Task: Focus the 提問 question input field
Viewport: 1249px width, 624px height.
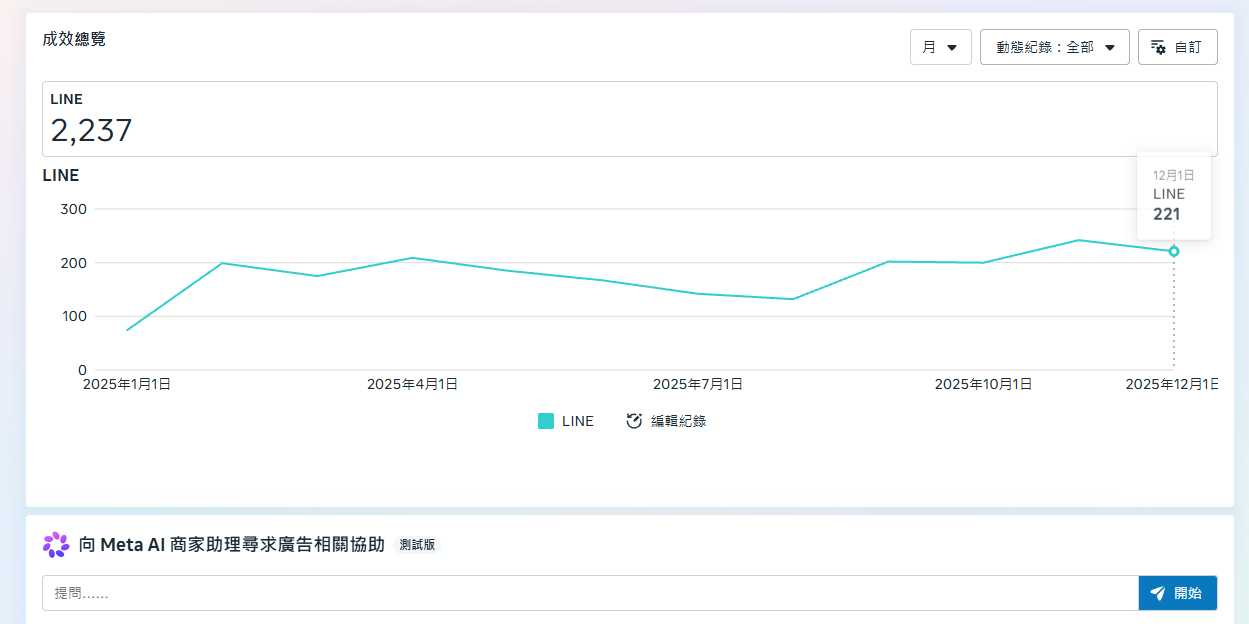Action: [590, 593]
